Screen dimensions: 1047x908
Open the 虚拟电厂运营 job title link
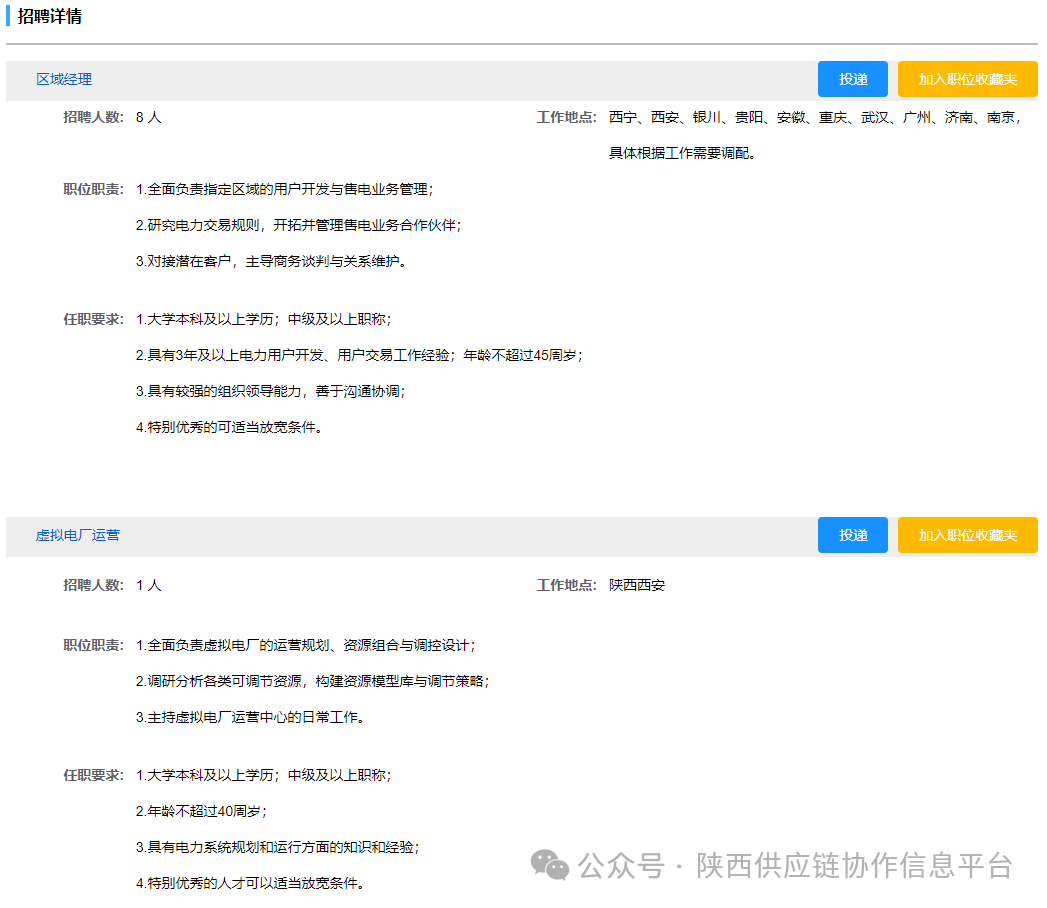click(x=77, y=535)
